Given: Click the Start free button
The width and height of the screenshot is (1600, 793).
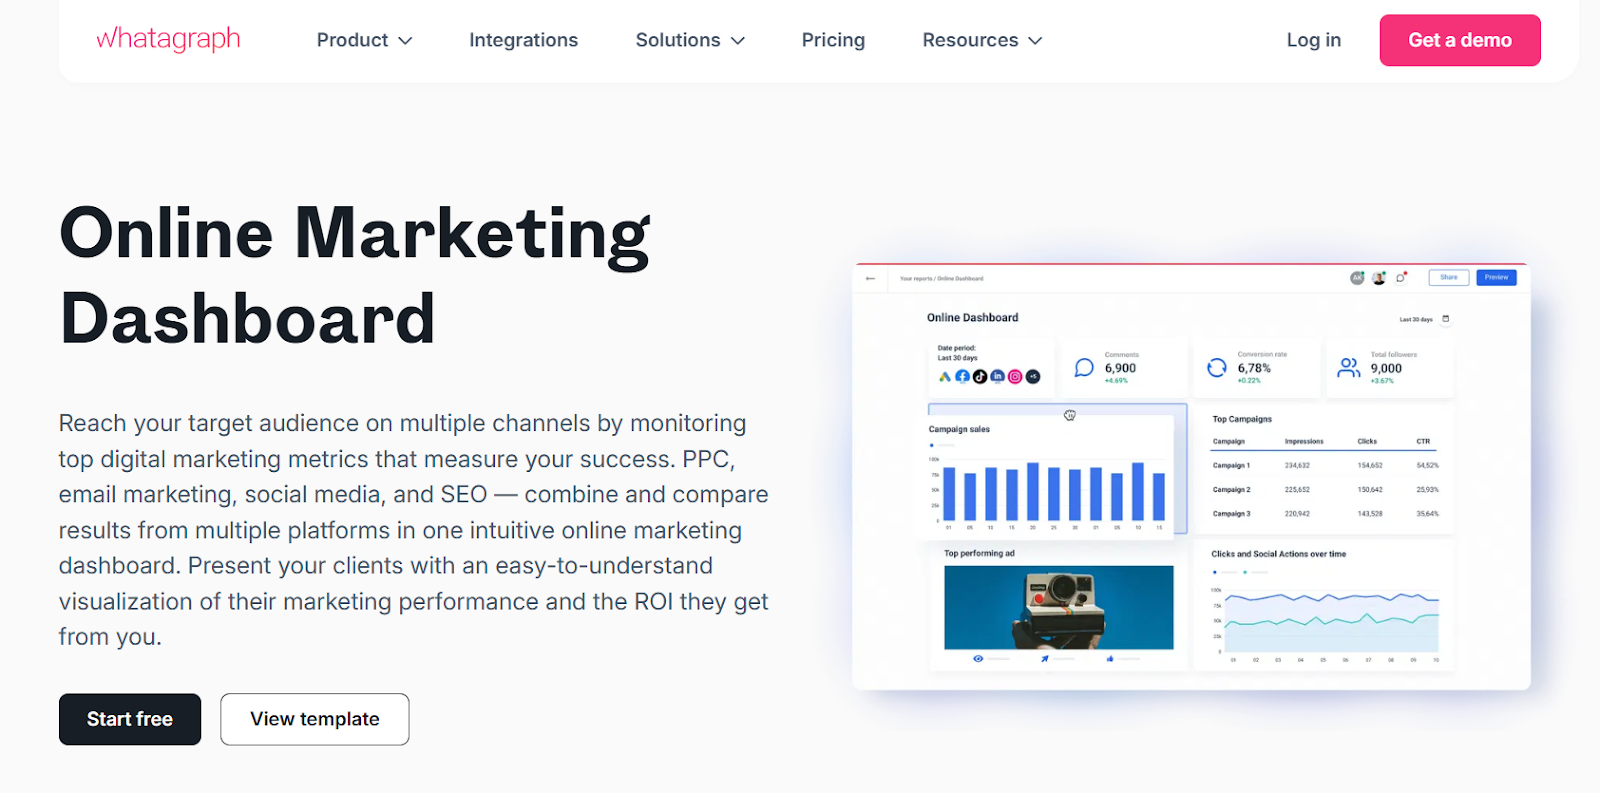Looking at the screenshot, I should pyautogui.click(x=130, y=719).
